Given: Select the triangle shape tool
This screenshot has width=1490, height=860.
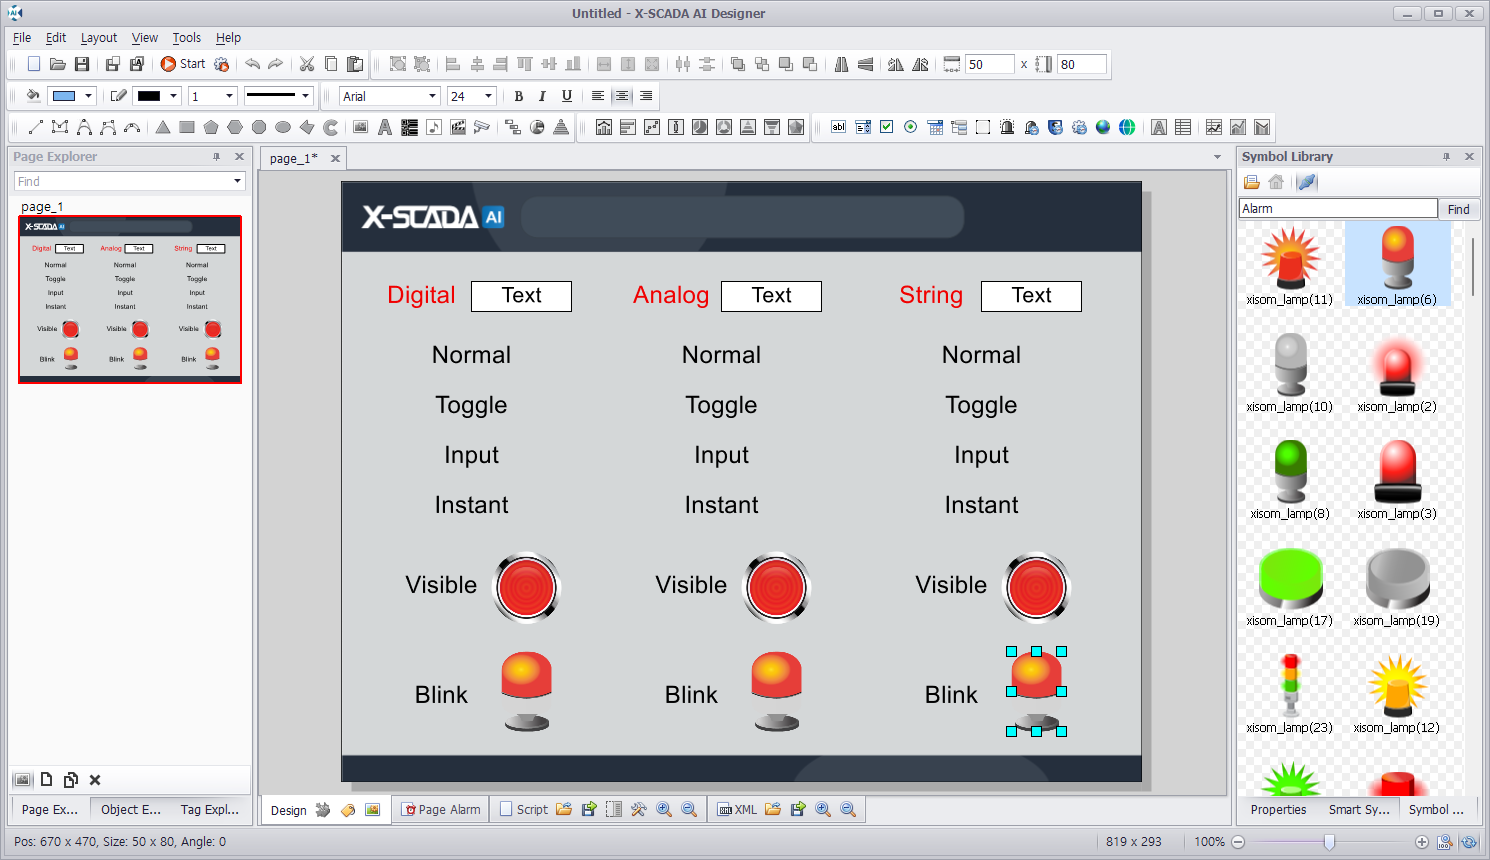Looking at the screenshot, I should point(163,127).
